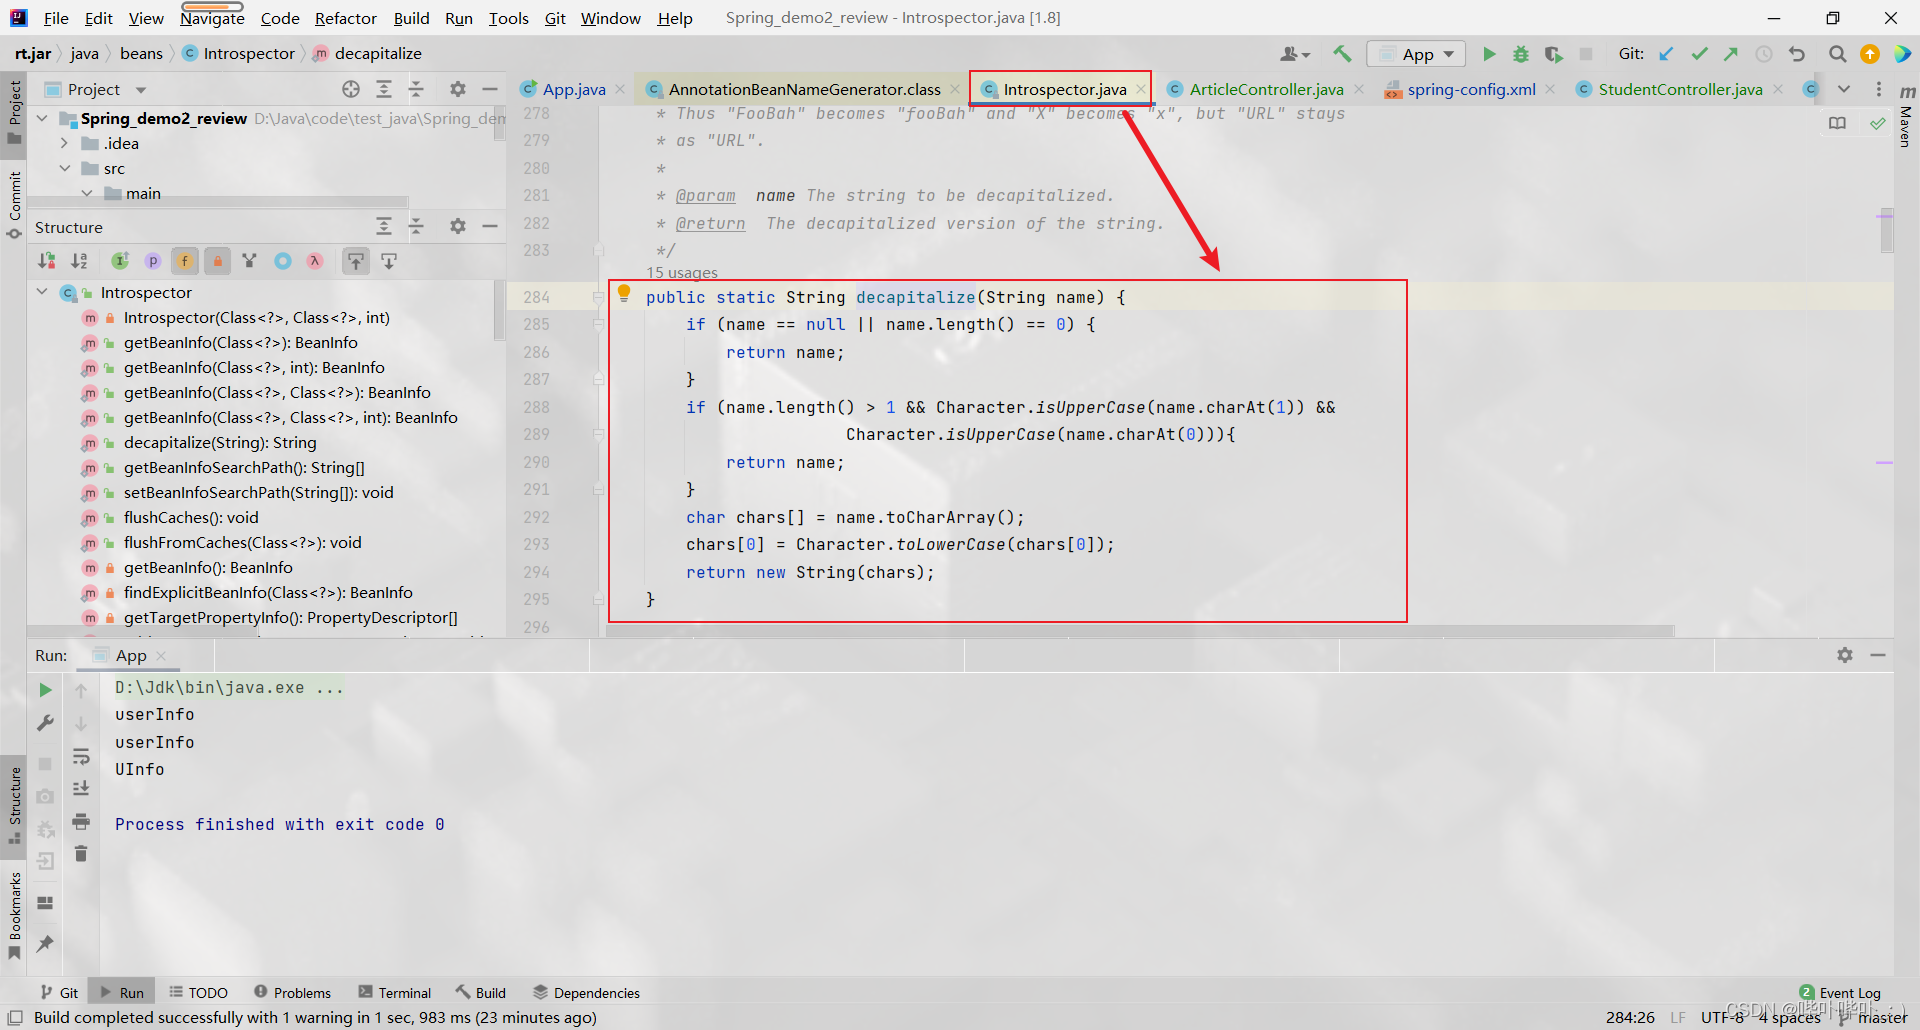Click scroll to end icon in Run panel
The image size is (1920, 1030).
point(81,789)
